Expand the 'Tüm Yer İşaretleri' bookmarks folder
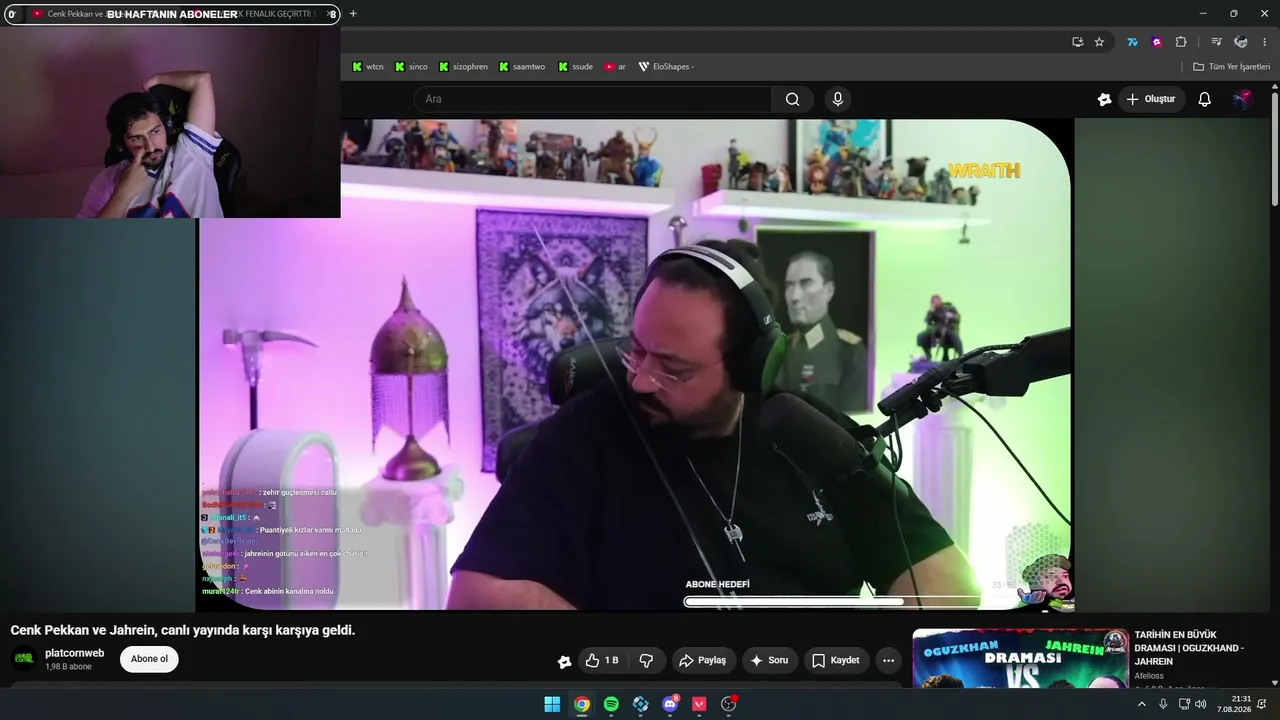 point(1231,67)
